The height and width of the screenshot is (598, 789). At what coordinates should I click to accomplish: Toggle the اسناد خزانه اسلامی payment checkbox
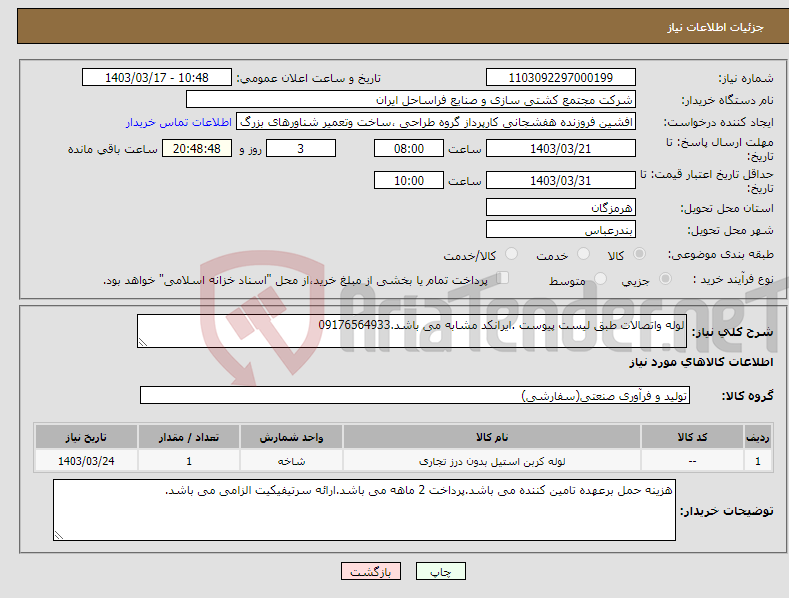point(502,278)
